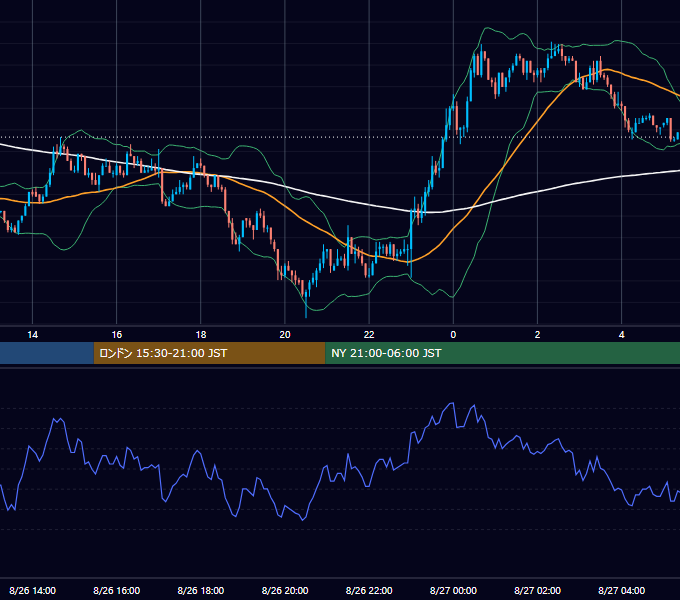Click the 4 hour label on price chart axis

(621, 335)
